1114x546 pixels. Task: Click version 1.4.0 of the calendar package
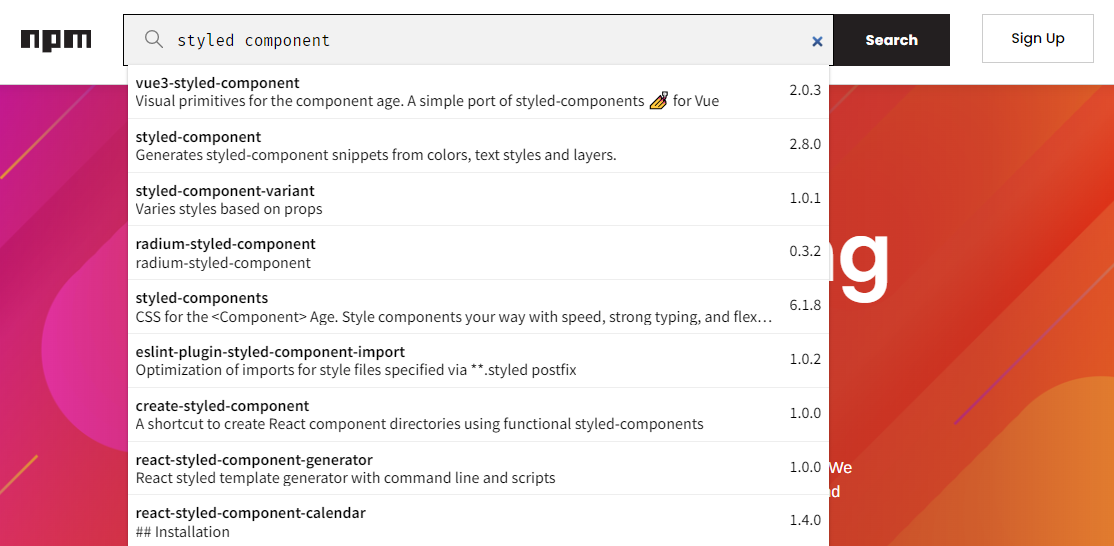pyautogui.click(x=804, y=520)
